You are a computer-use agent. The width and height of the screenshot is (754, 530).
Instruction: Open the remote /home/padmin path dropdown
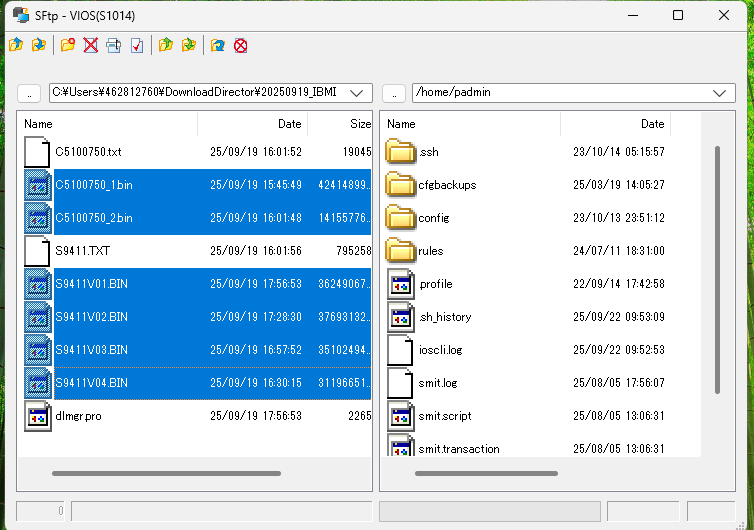coord(719,93)
